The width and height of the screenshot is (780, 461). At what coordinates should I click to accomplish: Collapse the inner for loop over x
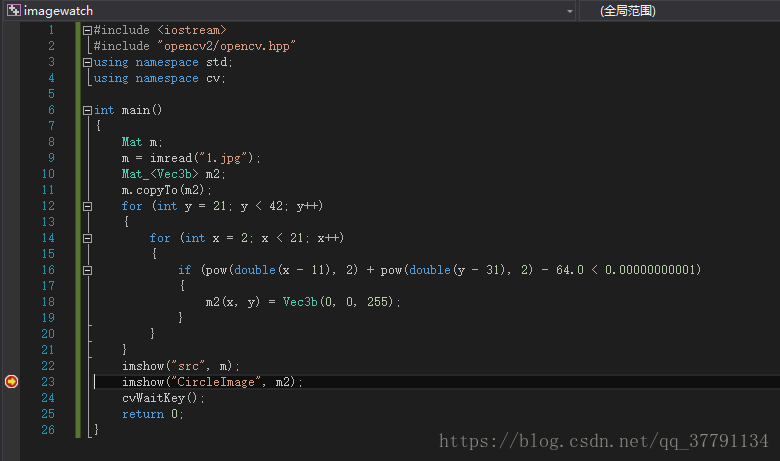pos(87,238)
